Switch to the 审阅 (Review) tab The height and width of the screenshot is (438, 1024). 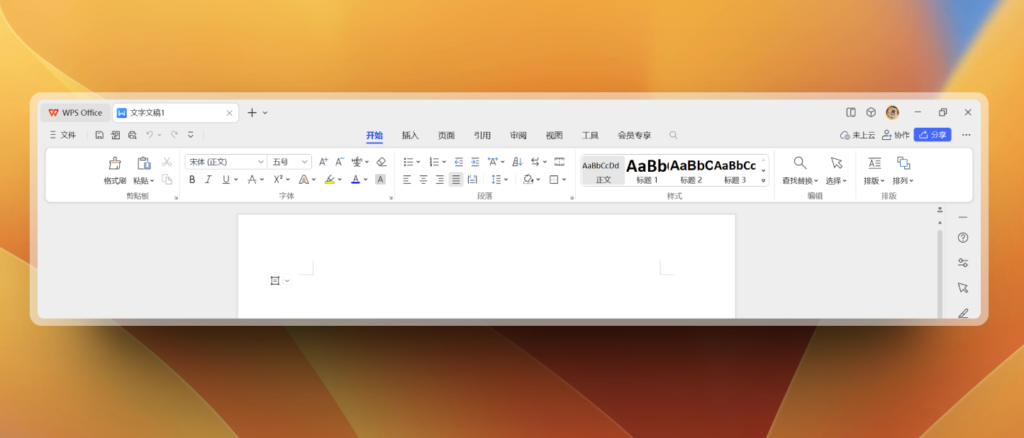pos(518,135)
